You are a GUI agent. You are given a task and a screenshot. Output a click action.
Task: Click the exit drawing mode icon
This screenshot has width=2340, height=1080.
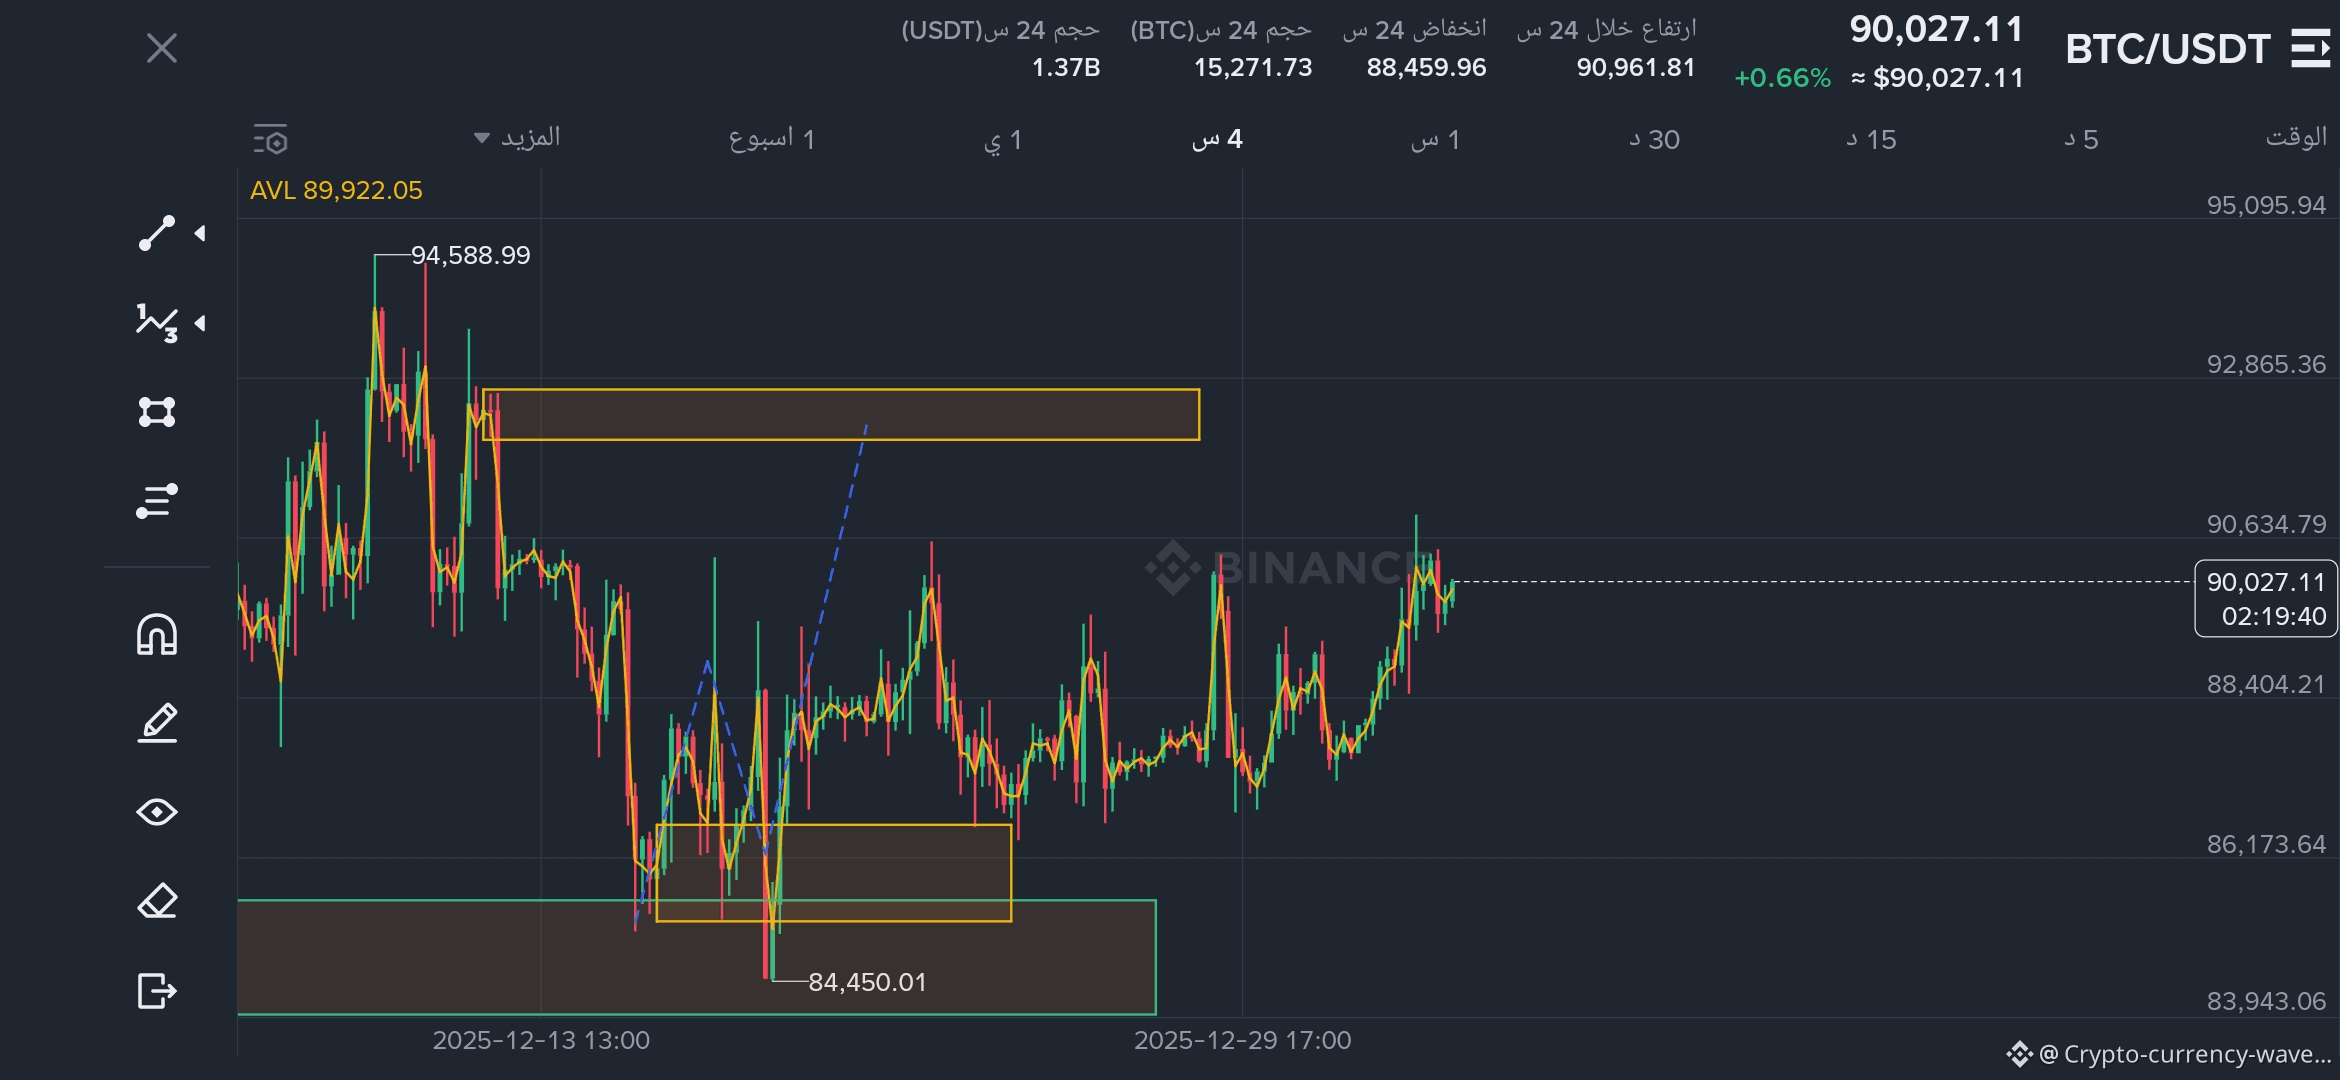156,991
